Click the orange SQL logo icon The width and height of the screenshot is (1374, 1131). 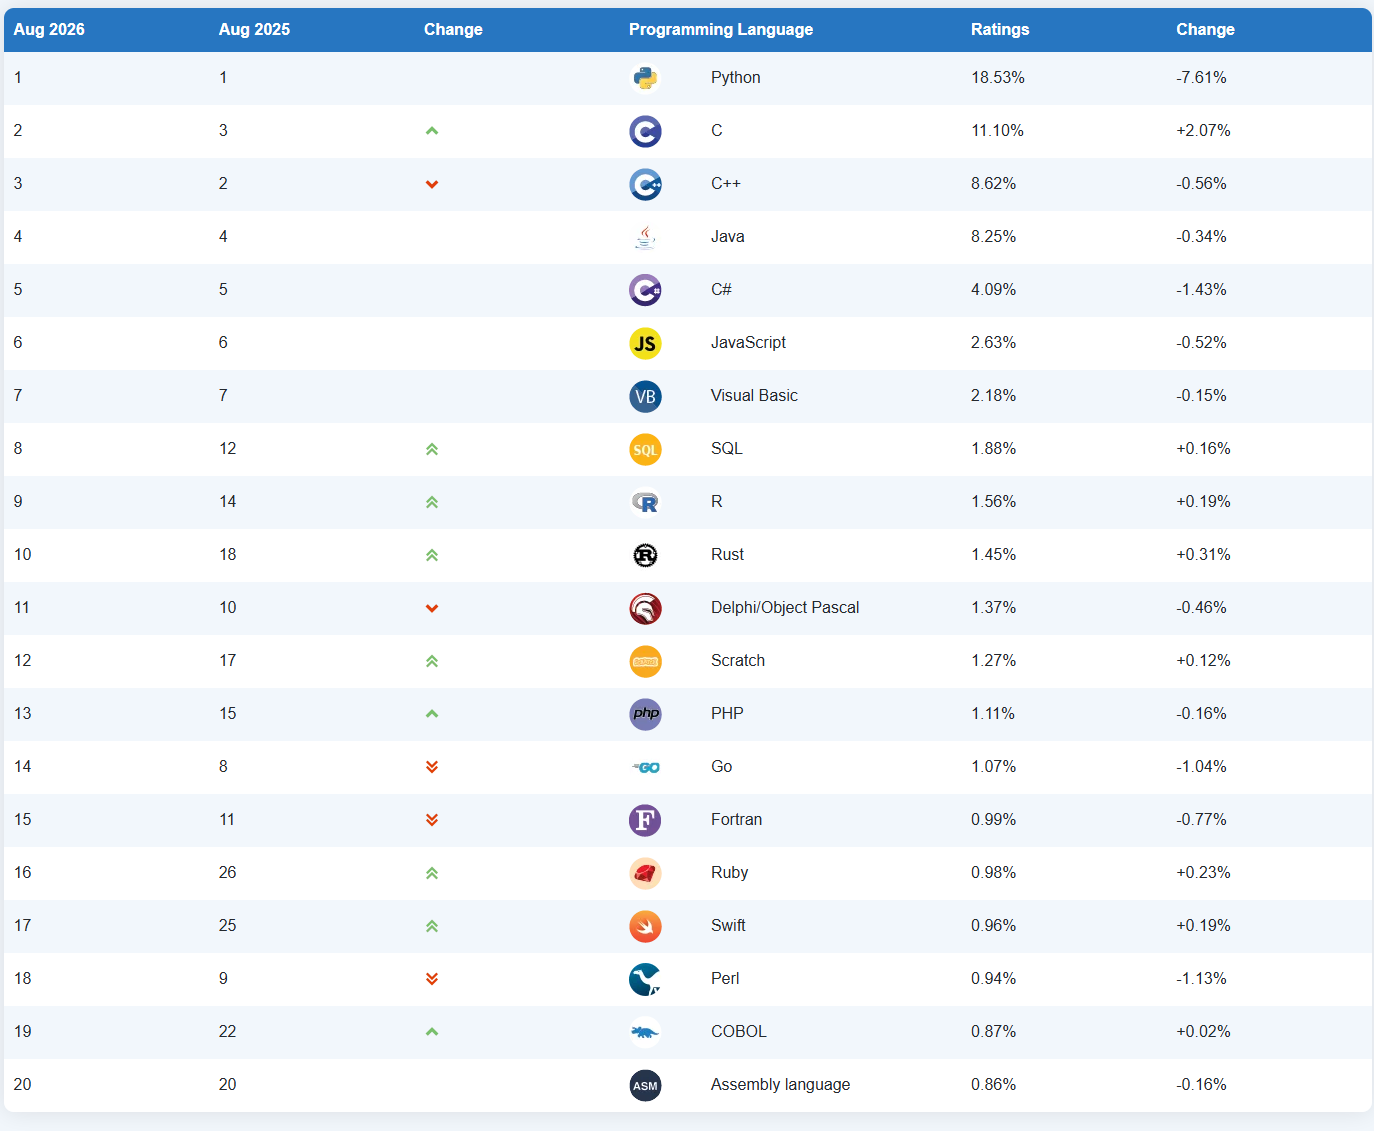coord(645,449)
